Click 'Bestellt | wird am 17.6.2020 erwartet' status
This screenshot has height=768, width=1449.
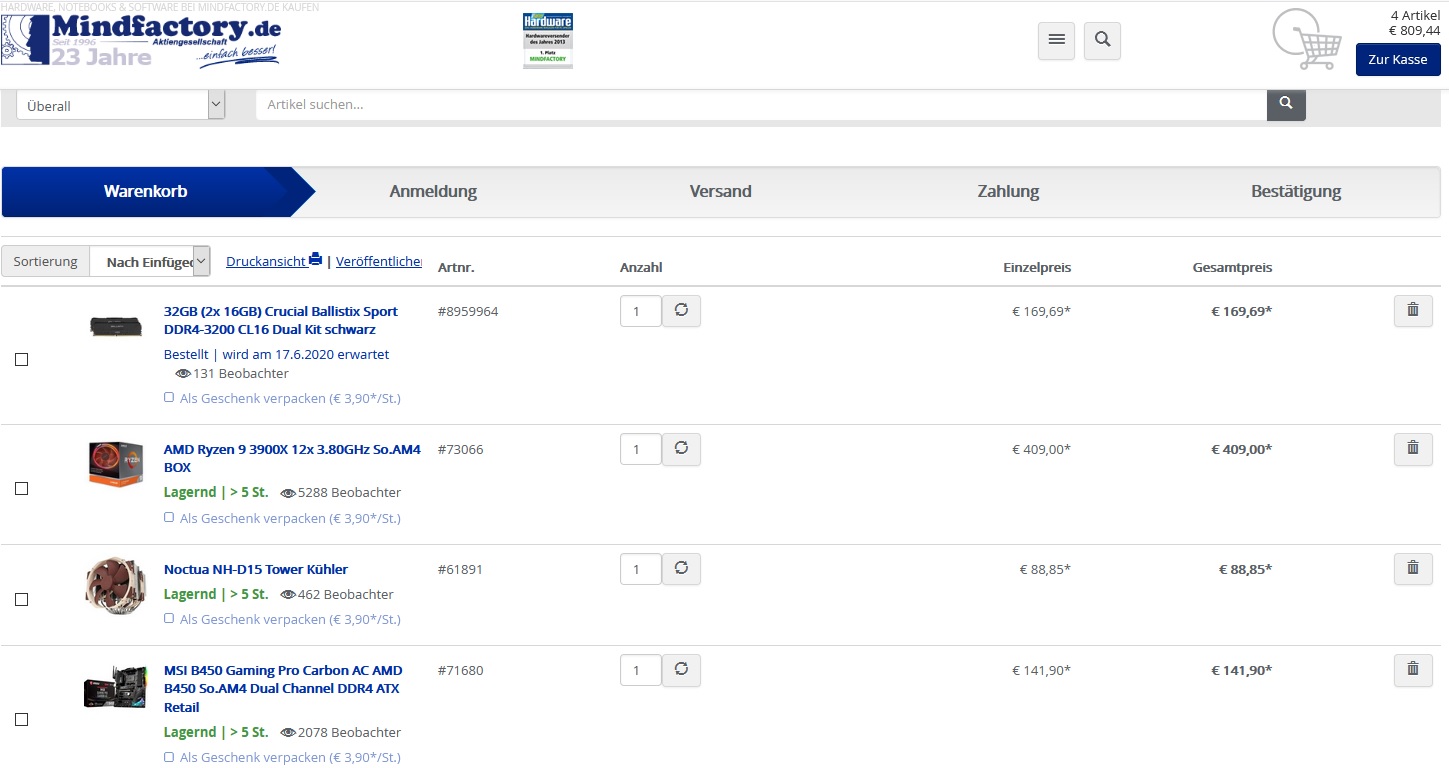click(276, 354)
